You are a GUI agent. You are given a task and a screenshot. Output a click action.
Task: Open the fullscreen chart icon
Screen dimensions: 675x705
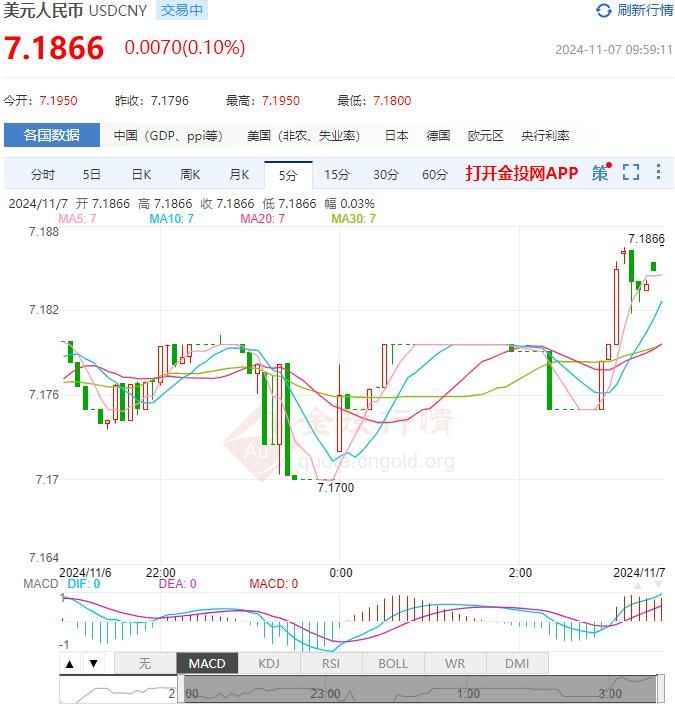631,172
